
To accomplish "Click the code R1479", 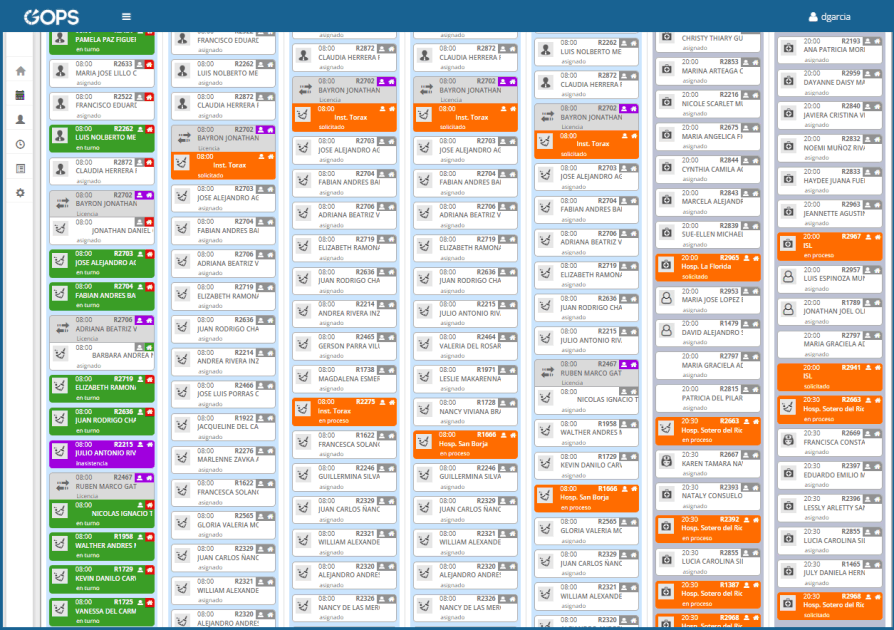I will (x=729, y=323).
